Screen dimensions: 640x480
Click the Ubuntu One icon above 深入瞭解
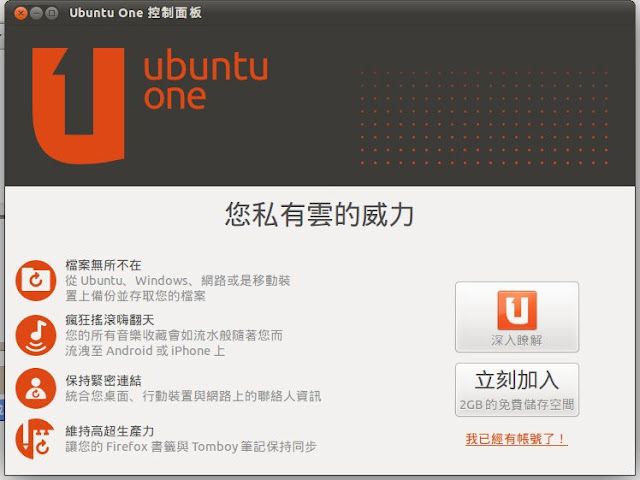tap(517, 310)
